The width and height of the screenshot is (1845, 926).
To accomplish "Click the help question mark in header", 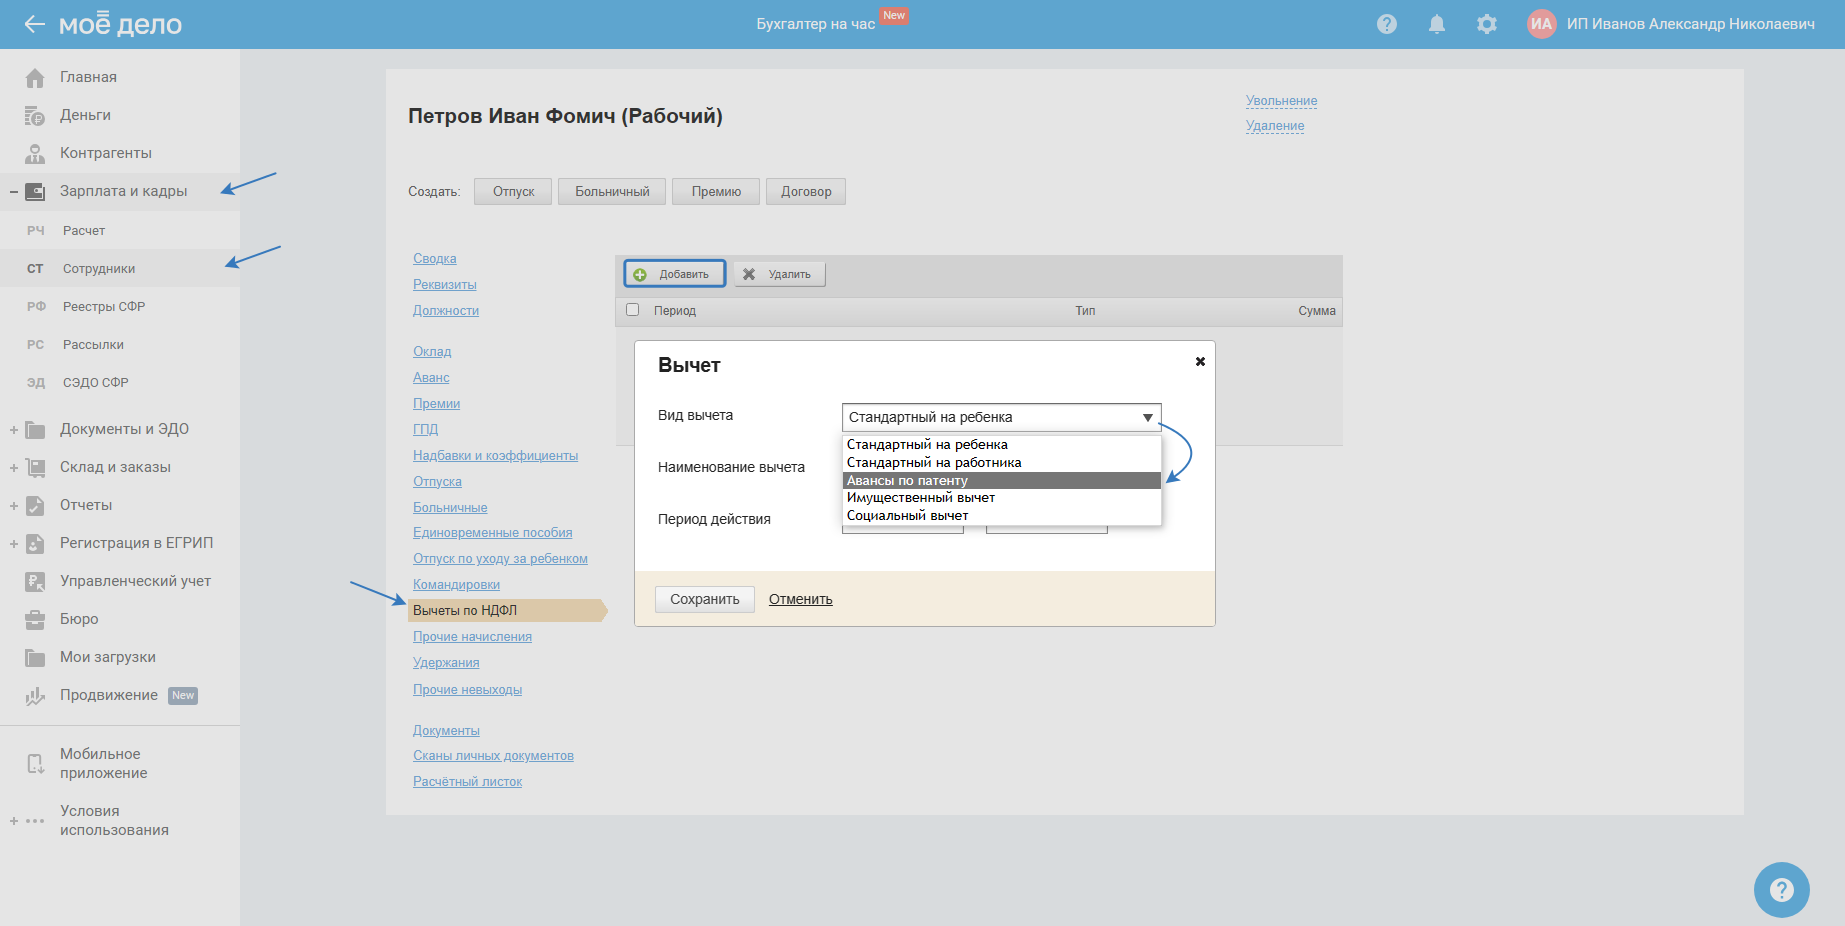I will (x=1386, y=24).
